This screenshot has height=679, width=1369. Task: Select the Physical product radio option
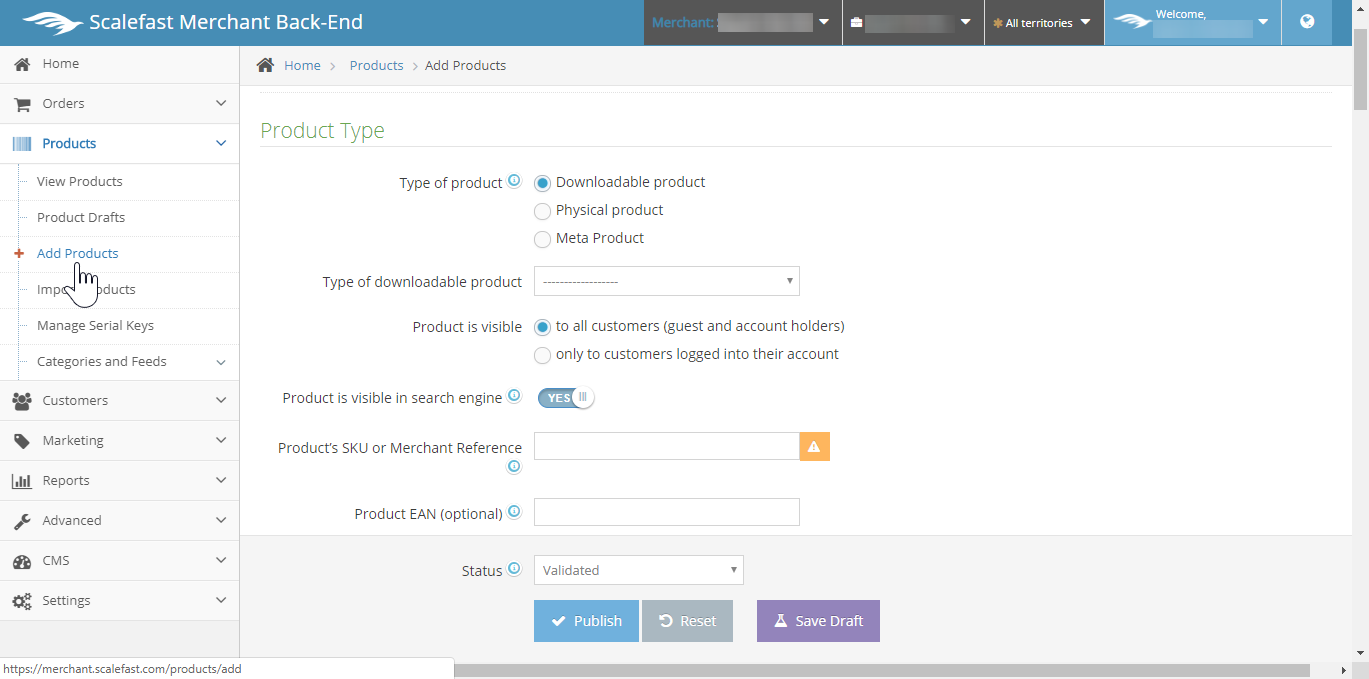(x=542, y=211)
